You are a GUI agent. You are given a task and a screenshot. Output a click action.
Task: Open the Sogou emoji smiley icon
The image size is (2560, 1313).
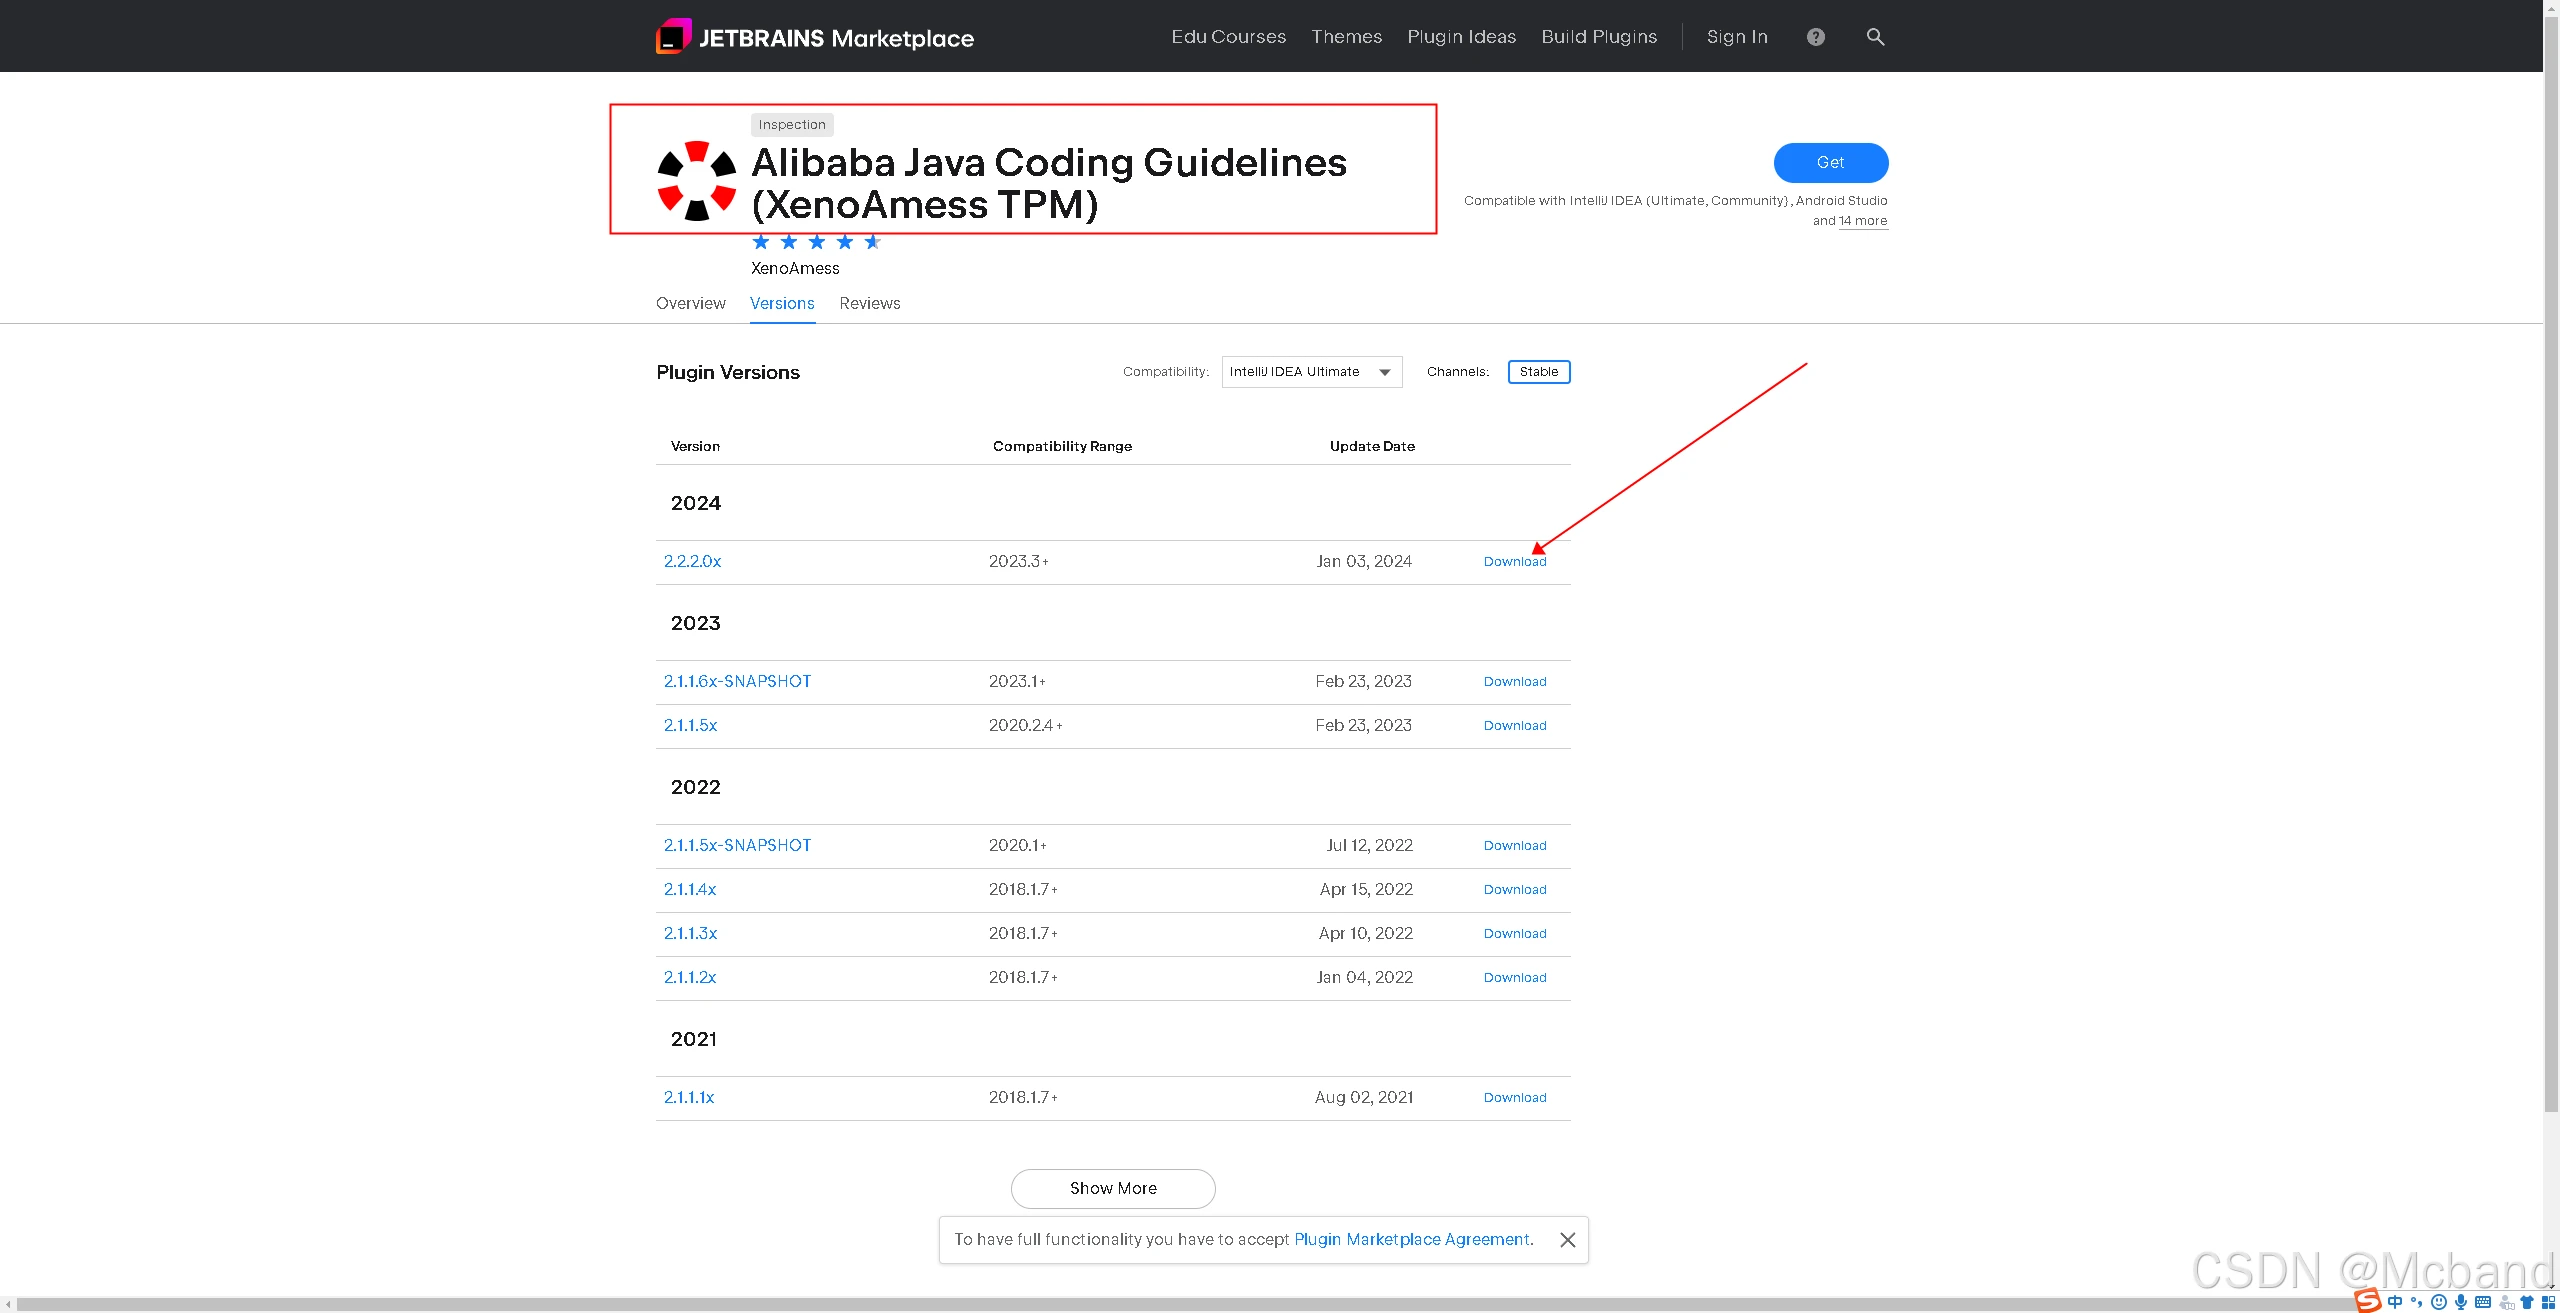click(x=2439, y=1302)
